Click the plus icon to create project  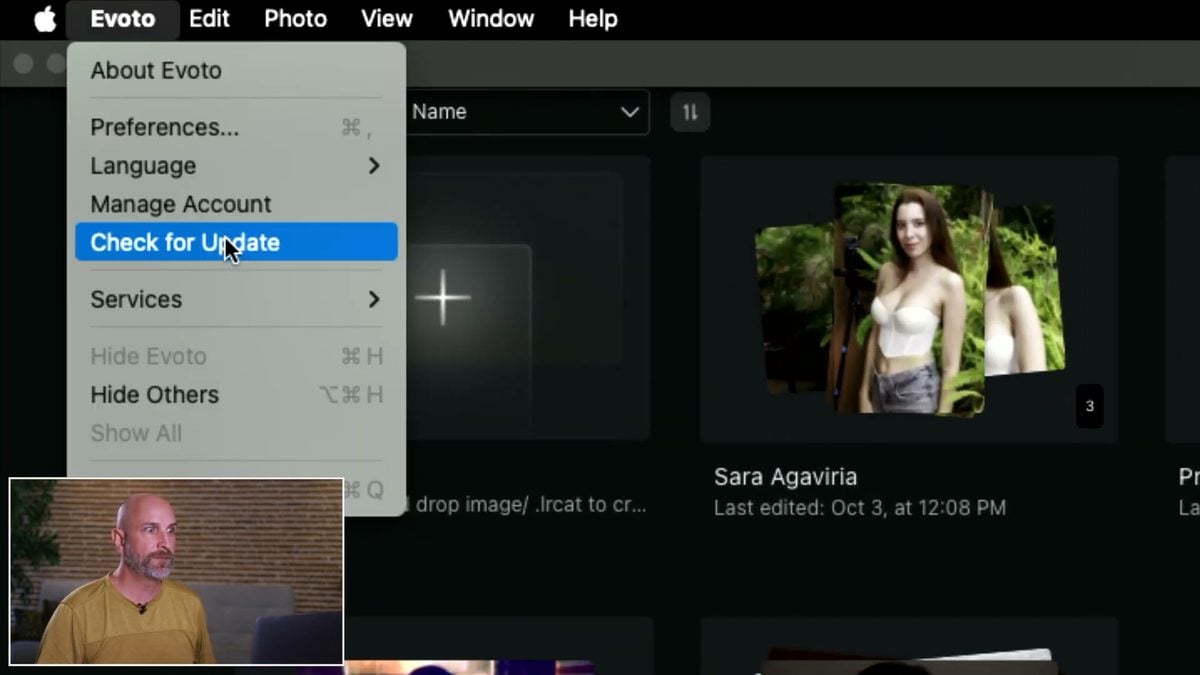442,297
